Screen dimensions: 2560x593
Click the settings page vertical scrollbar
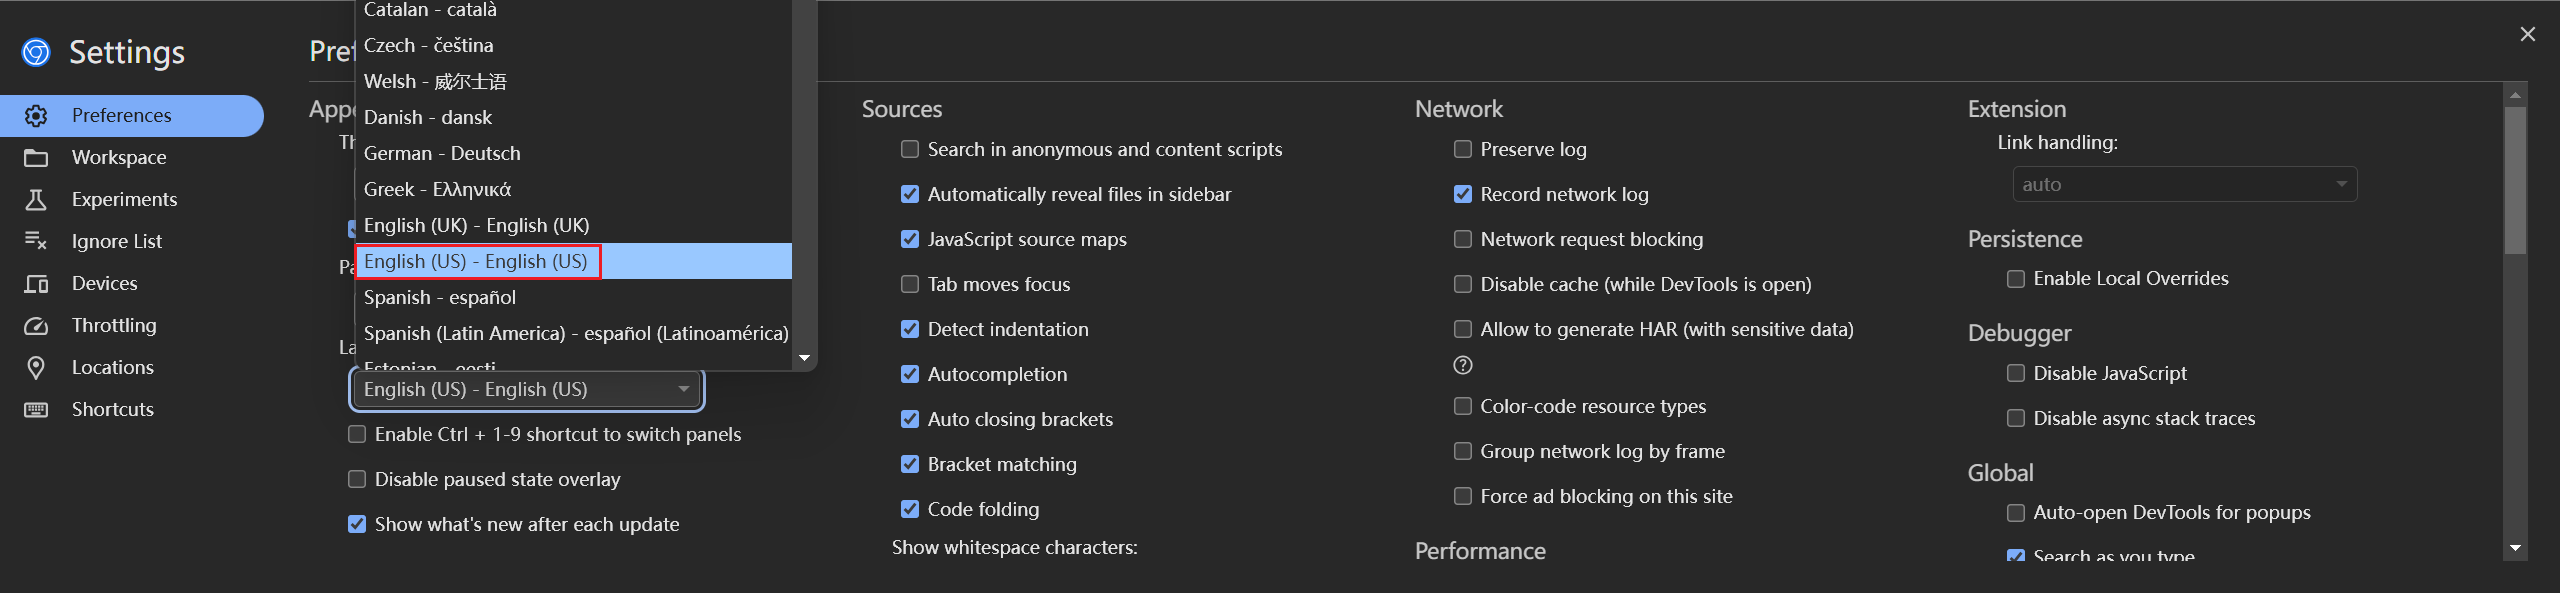[2515, 180]
